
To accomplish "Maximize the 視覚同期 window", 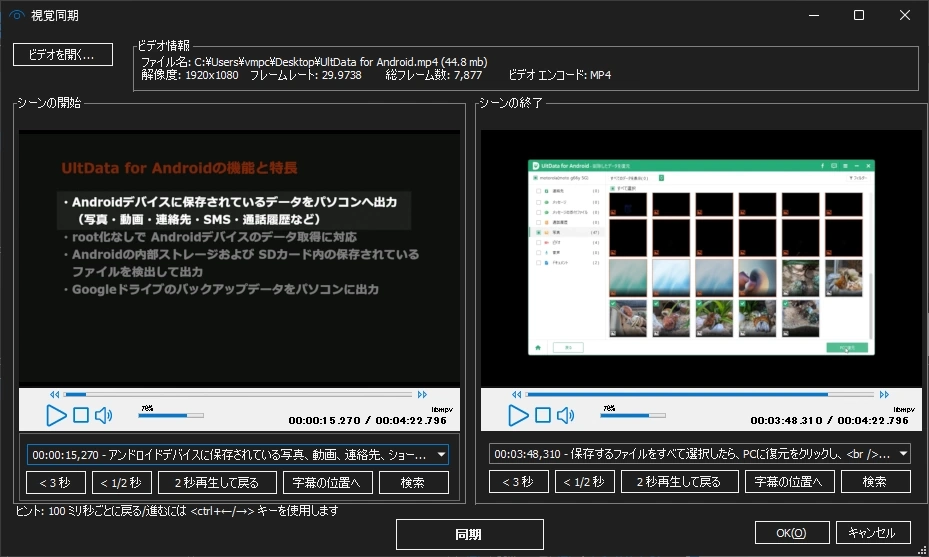I will coord(858,15).
